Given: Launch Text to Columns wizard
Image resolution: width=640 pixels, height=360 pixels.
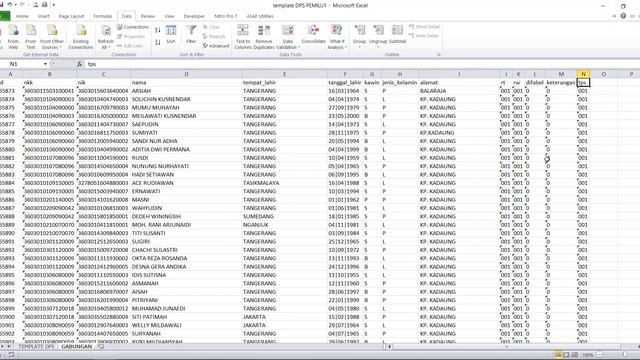Looking at the screenshot, I should click(243, 37).
